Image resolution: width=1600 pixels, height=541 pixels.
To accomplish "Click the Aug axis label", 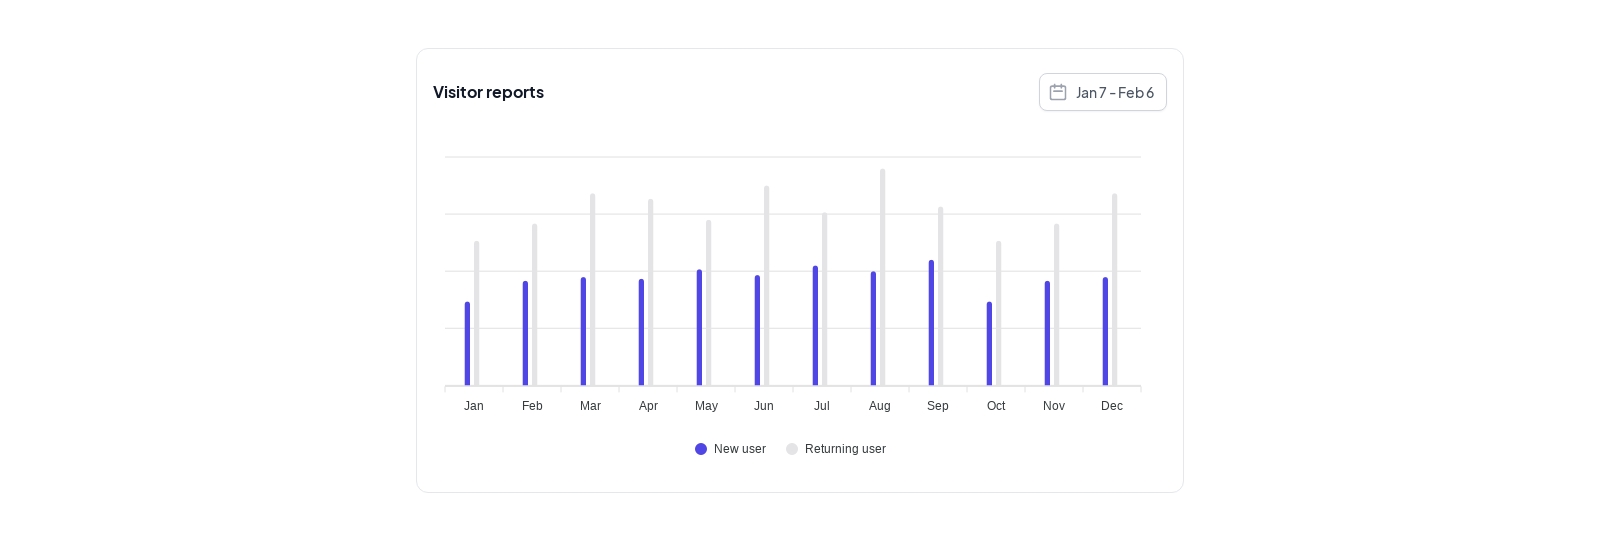I will pos(880,406).
